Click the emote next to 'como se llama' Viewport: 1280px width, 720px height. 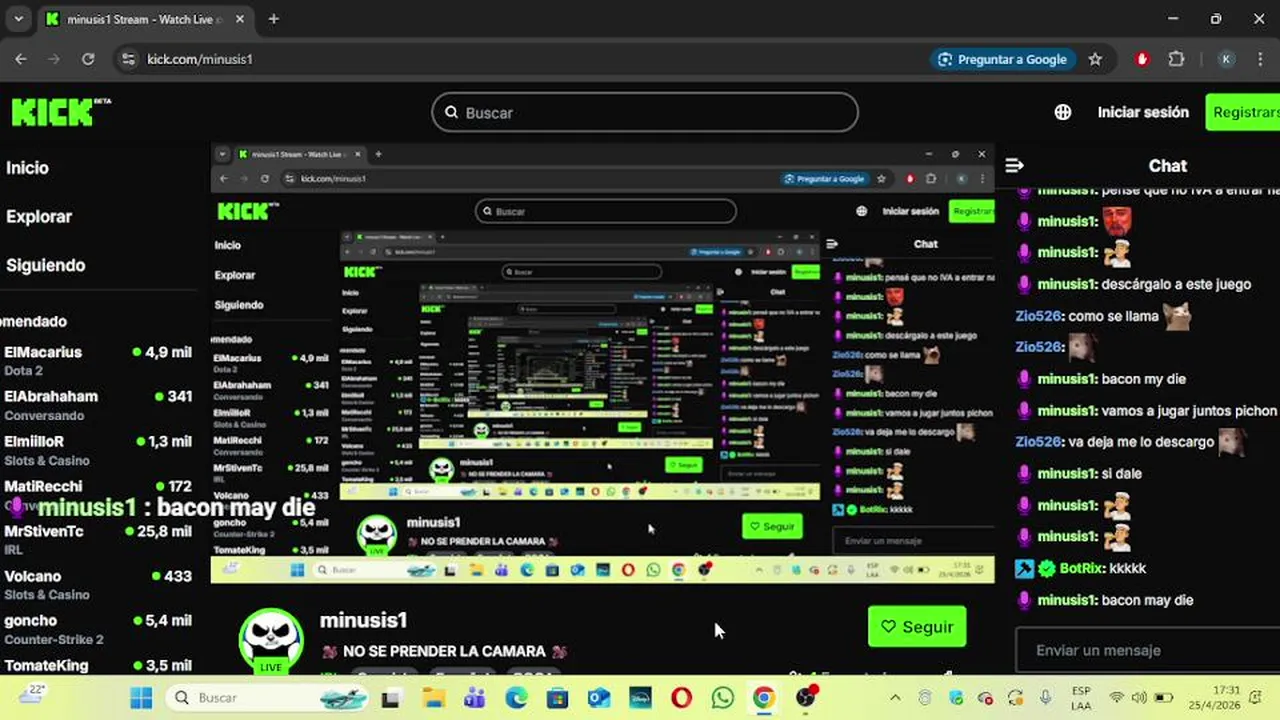point(1177,316)
